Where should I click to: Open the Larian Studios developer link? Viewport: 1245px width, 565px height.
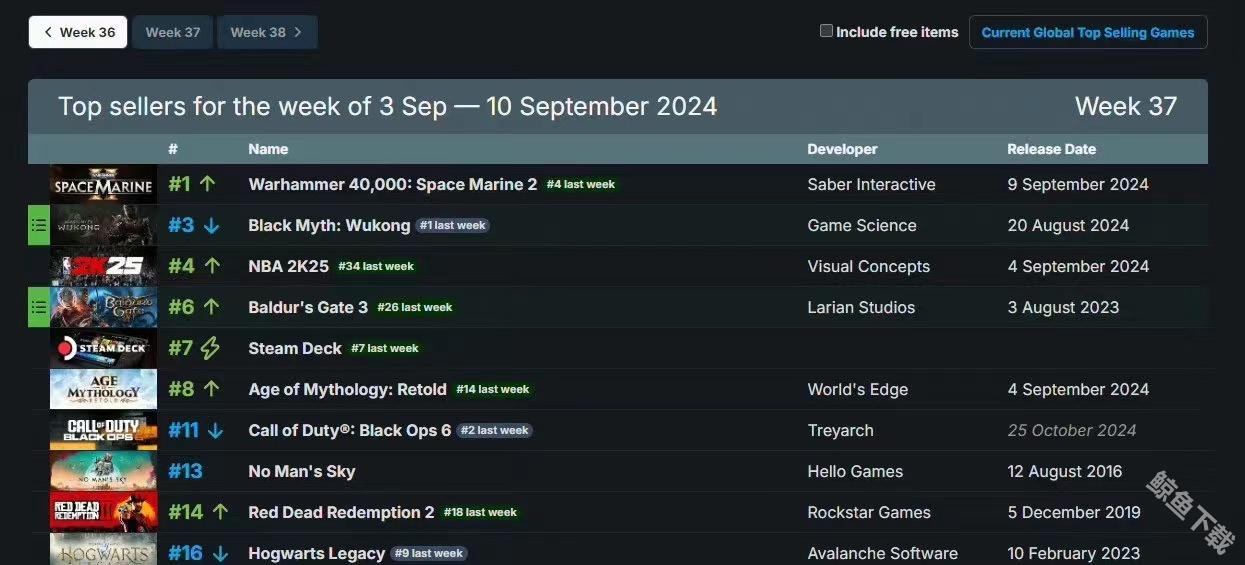point(861,307)
